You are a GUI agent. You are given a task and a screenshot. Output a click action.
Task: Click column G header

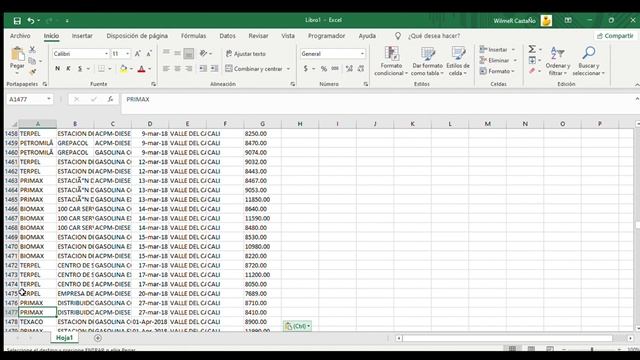[x=262, y=124]
